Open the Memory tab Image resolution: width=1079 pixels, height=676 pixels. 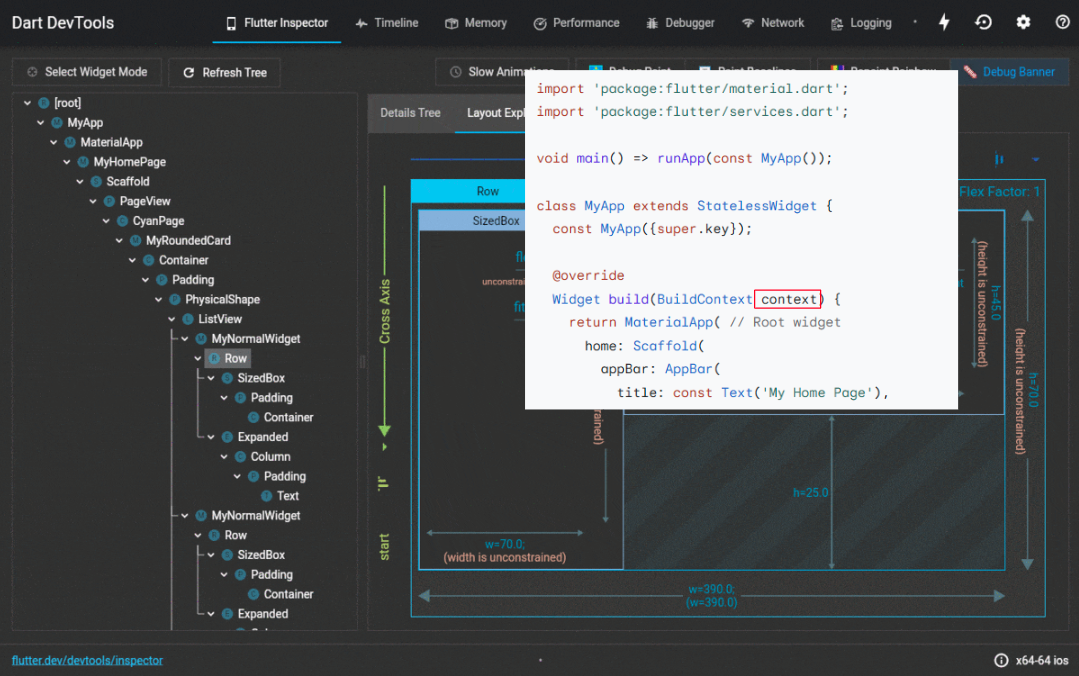[476, 23]
